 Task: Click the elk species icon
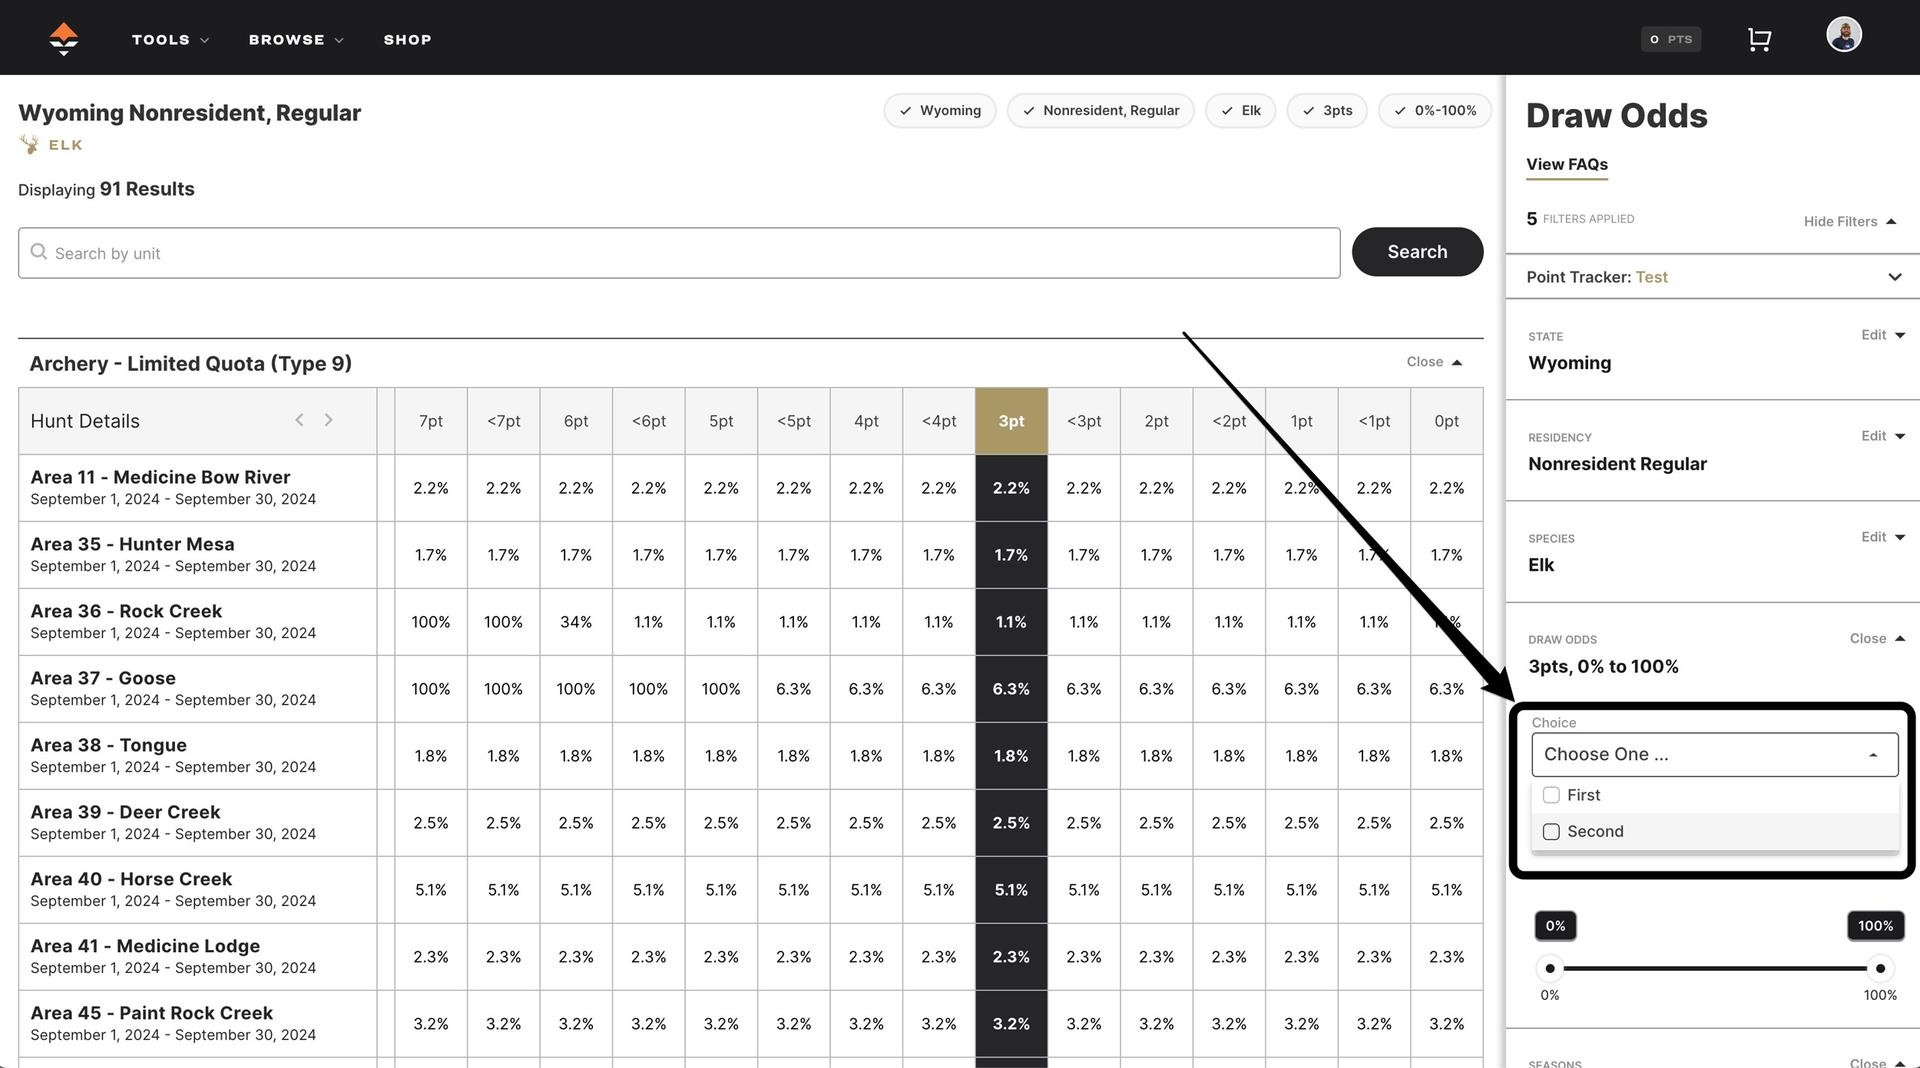point(29,145)
